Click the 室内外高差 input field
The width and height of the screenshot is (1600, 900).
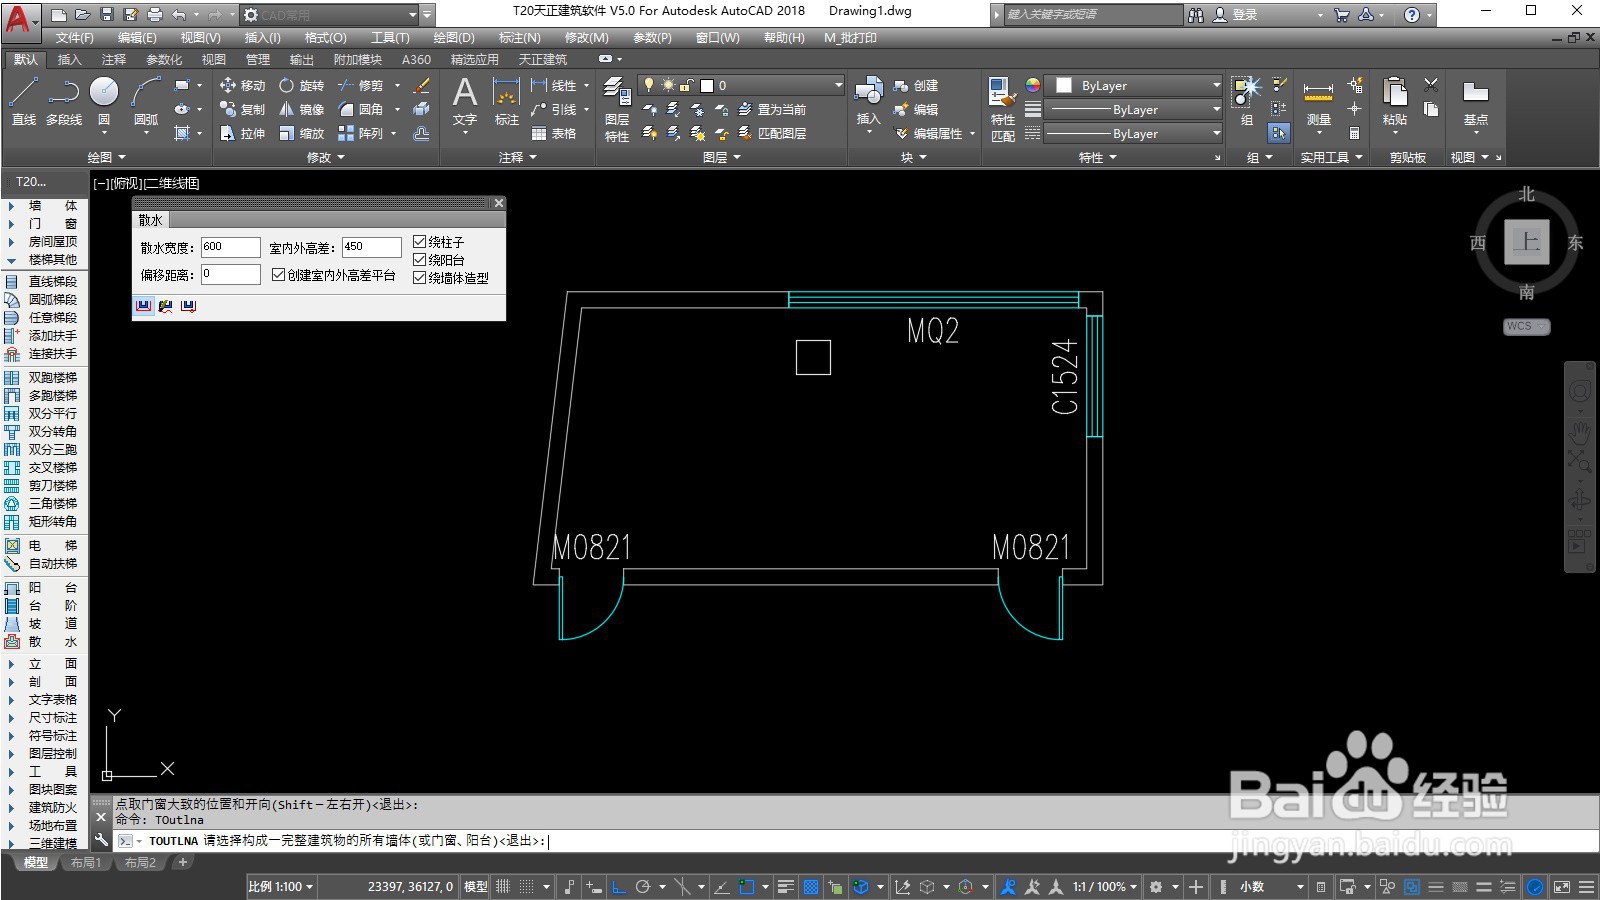pos(371,246)
